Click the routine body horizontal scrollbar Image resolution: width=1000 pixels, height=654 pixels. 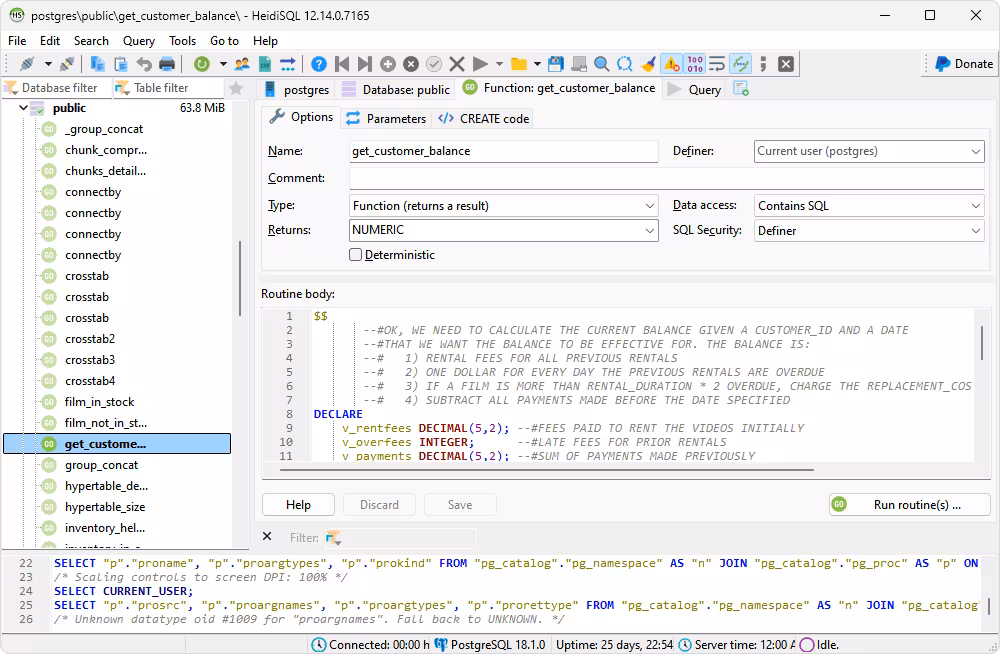(547, 470)
